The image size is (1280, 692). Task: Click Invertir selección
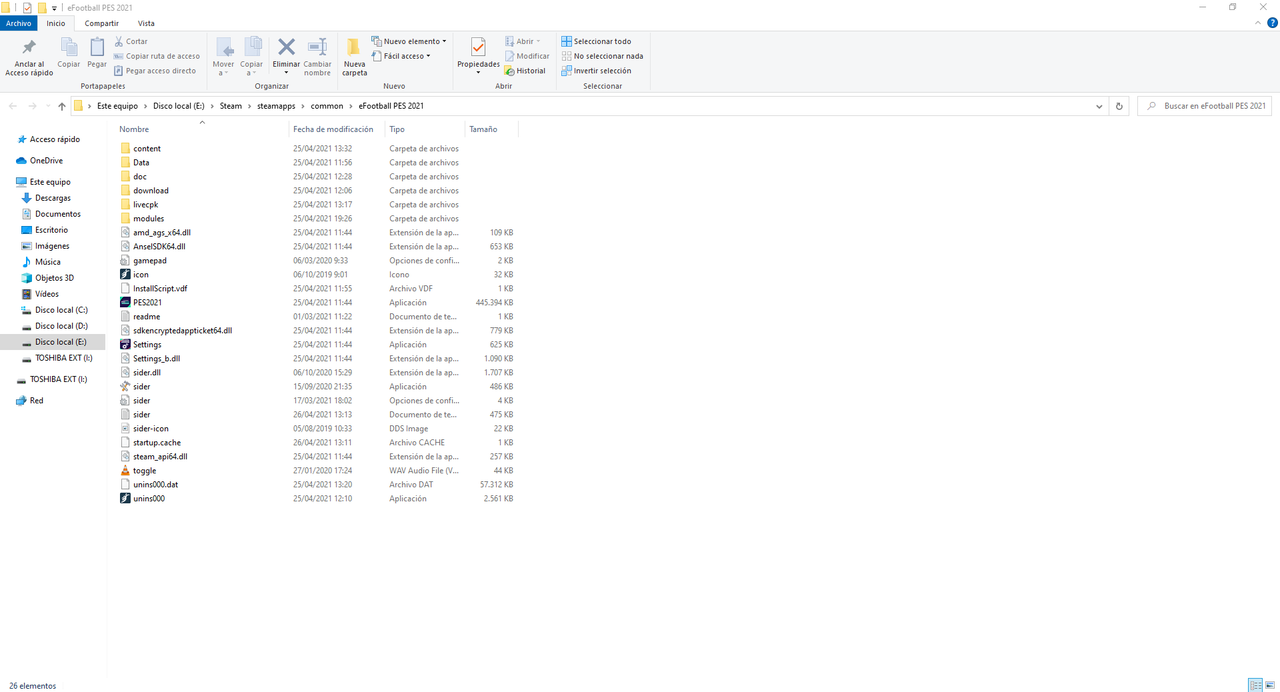[596, 71]
